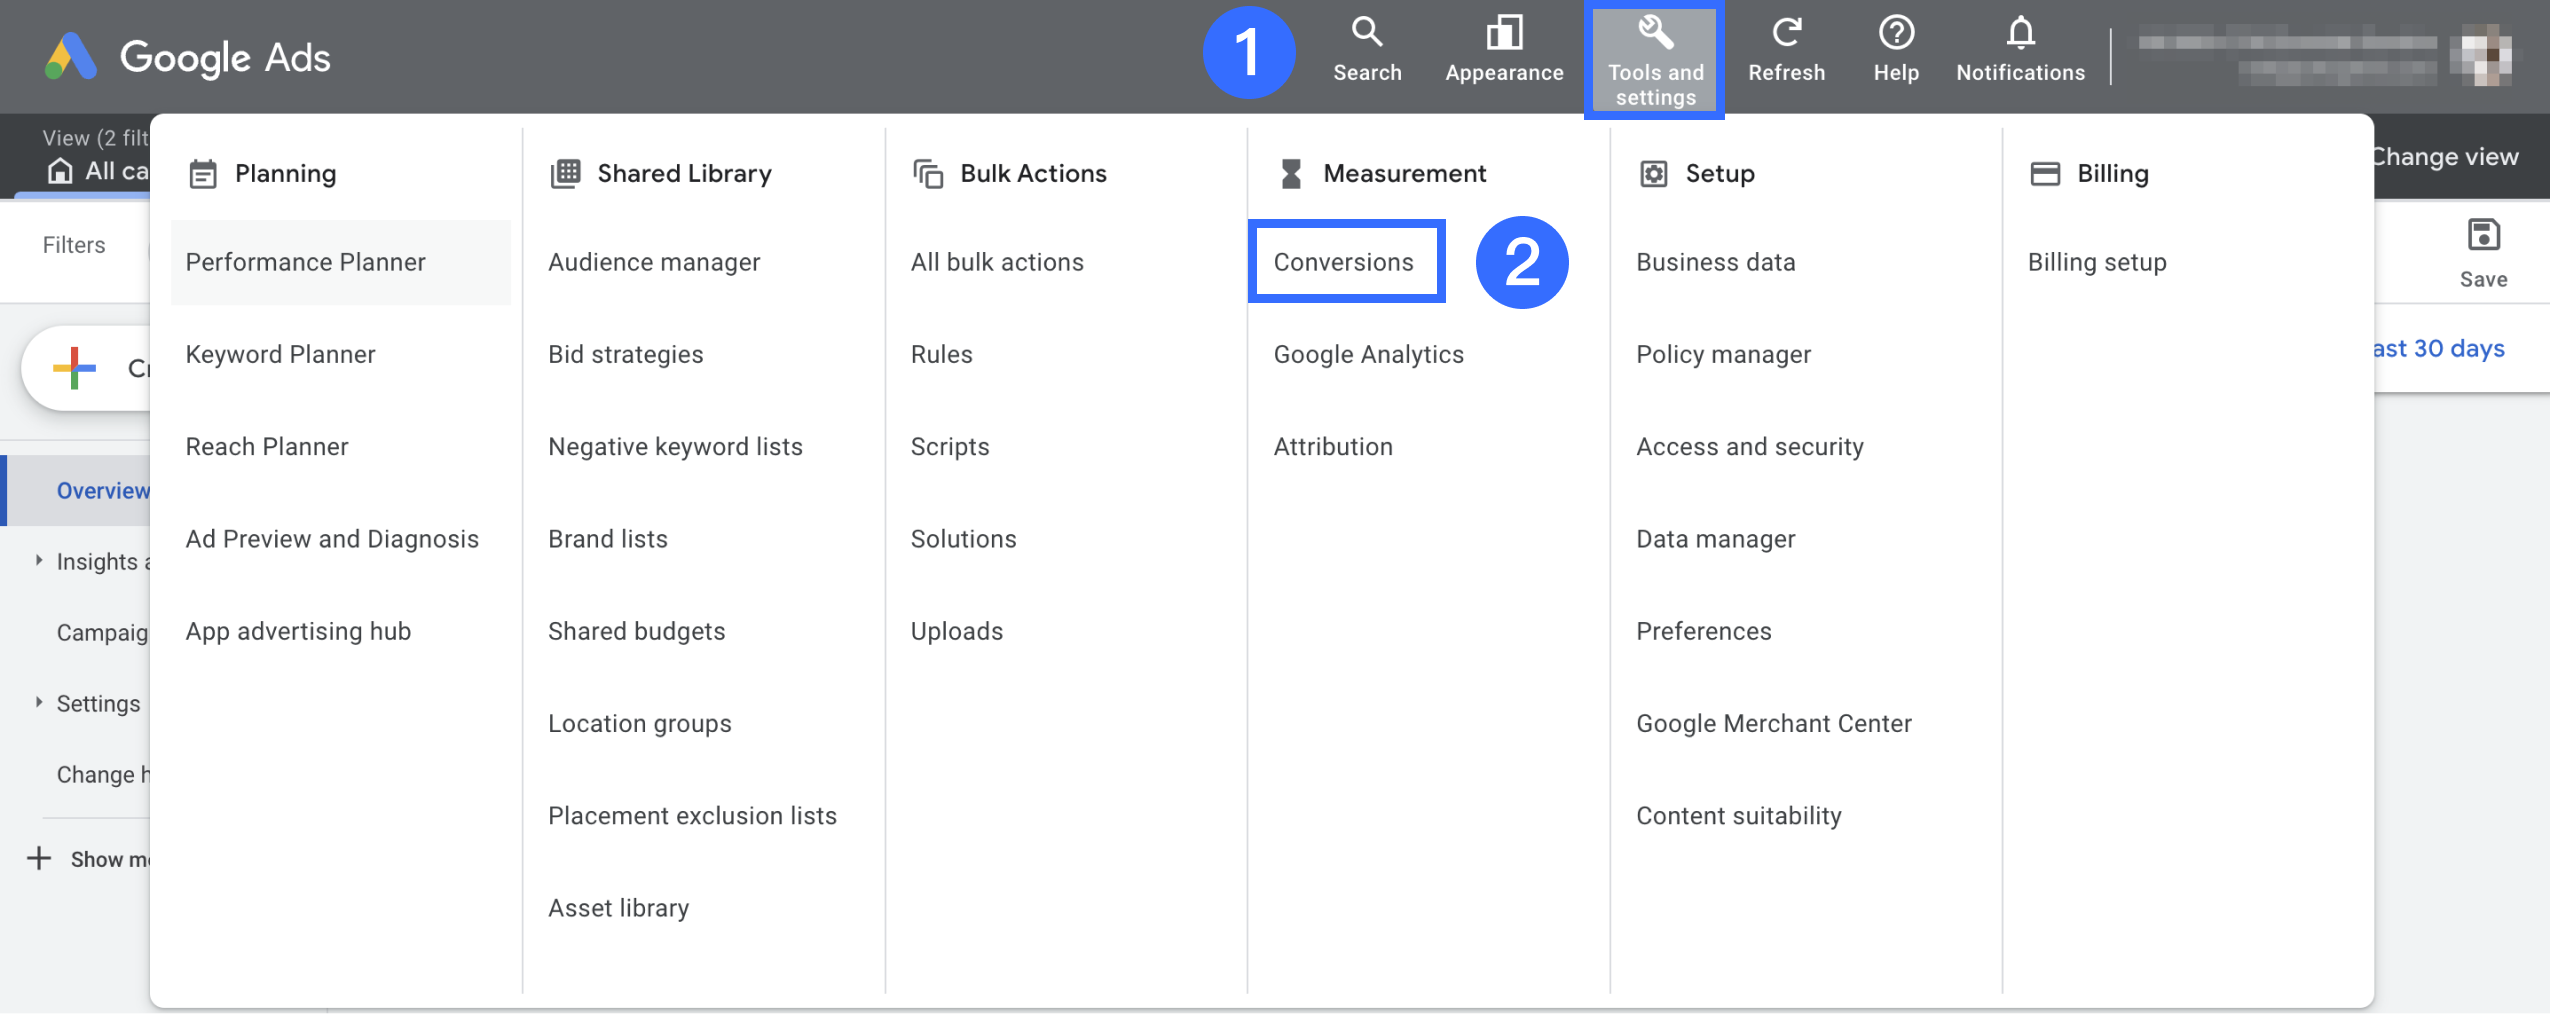Open Asset library
This screenshot has height=1014, width=2550.
tap(618, 908)
